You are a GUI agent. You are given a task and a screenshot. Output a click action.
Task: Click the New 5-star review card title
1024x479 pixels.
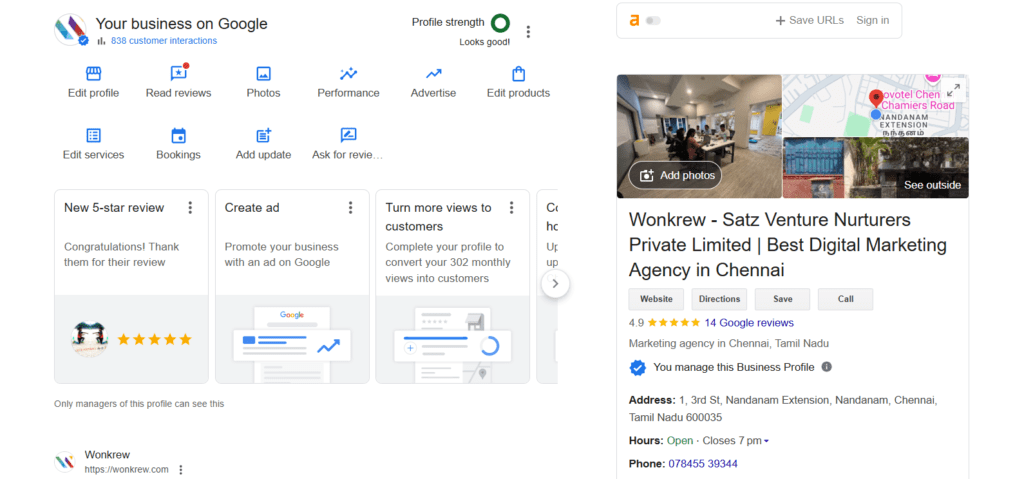[114, 208]
